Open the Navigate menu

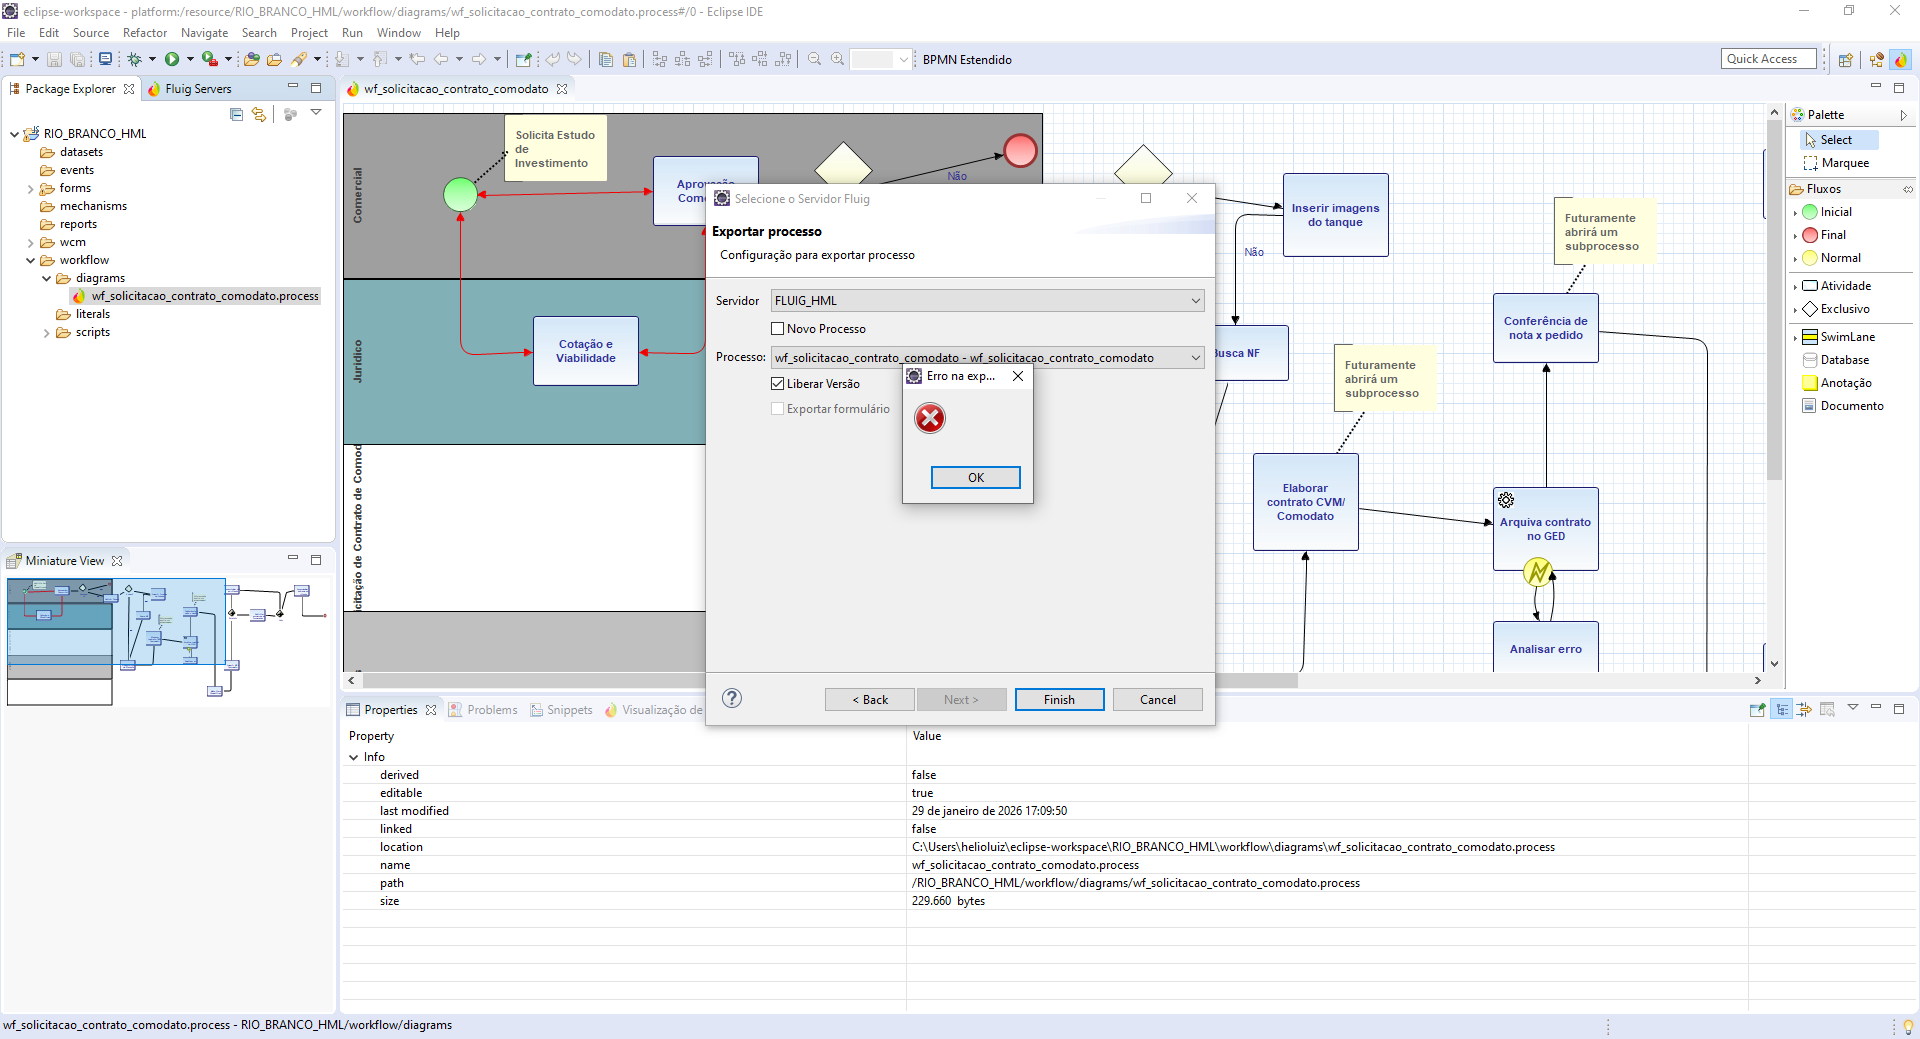point(204,33)
